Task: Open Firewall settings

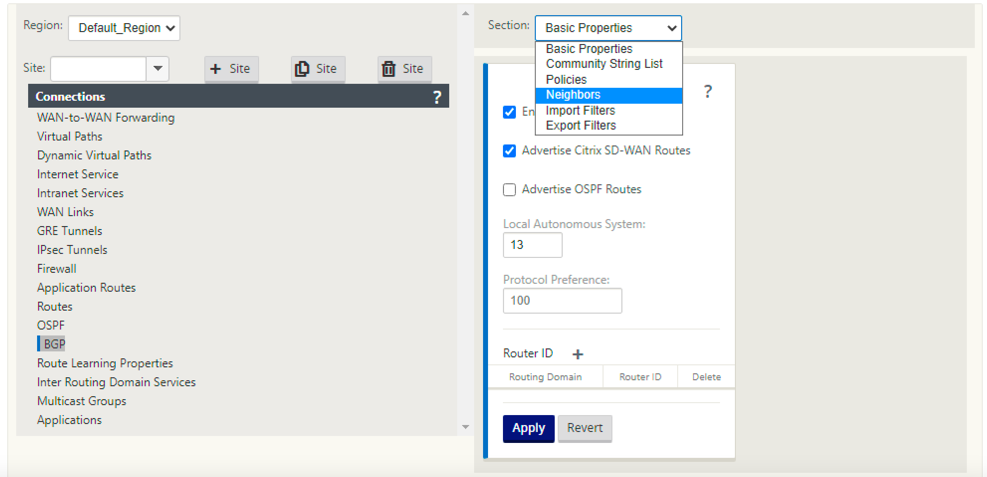Action: point(57,269)
